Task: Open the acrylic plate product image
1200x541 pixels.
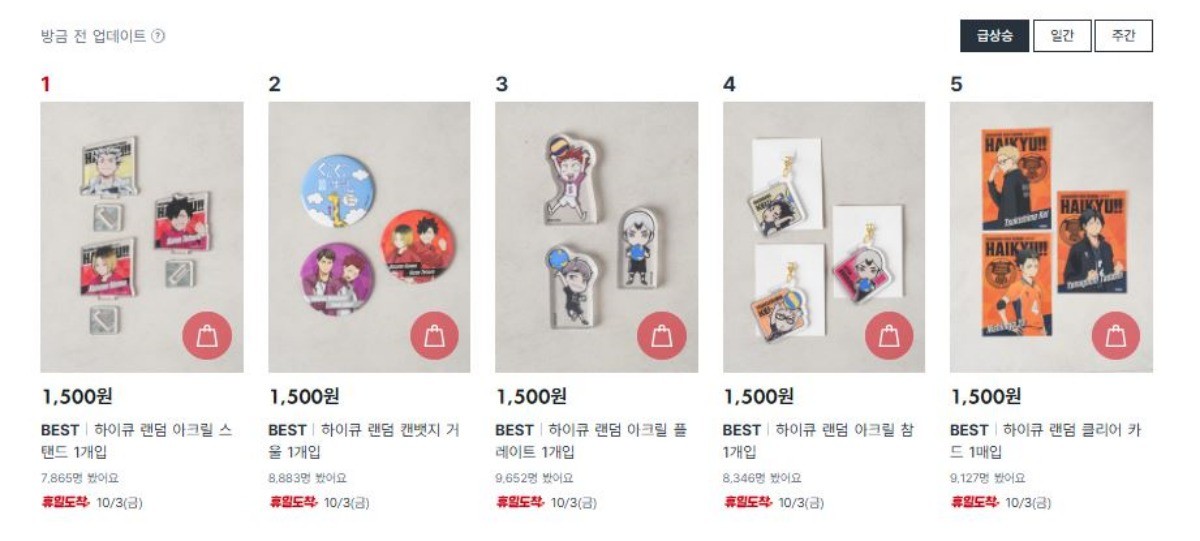Action: 596,237
